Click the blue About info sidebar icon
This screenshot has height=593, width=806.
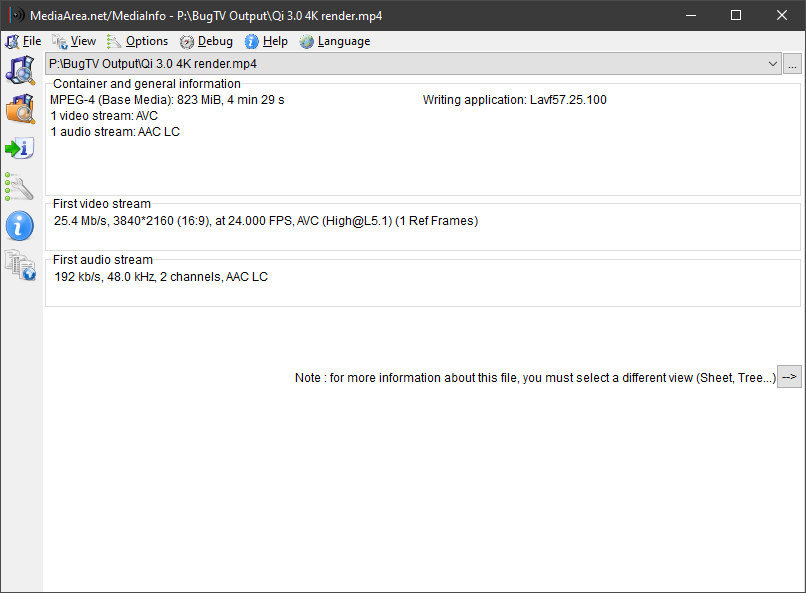click(x=20, y=225)
